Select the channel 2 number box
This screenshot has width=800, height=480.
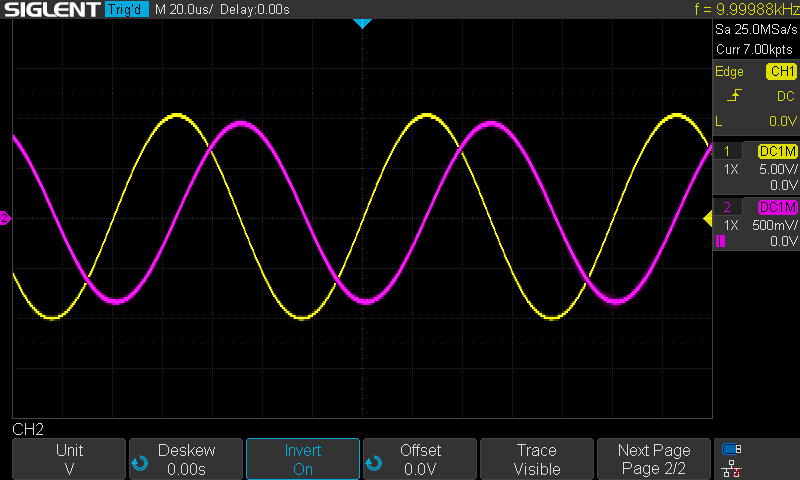tap(727, 207)
